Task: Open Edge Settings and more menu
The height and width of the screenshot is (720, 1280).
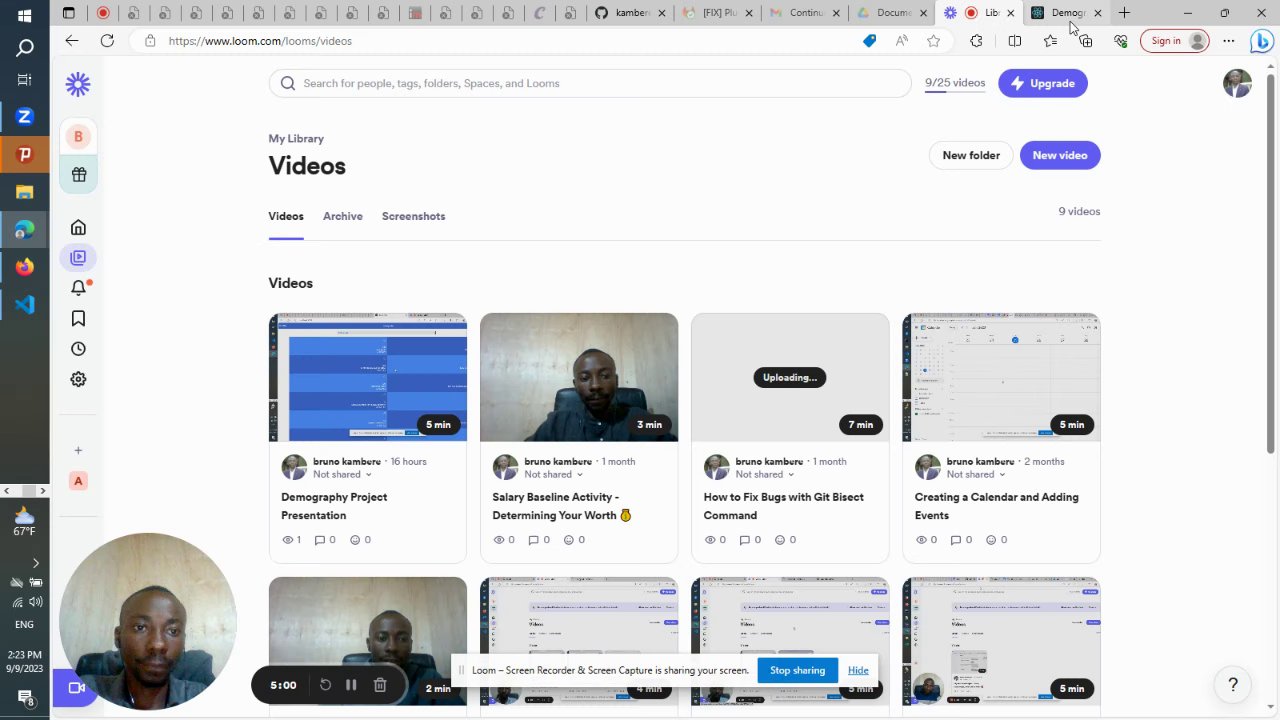Action: 1229,41
